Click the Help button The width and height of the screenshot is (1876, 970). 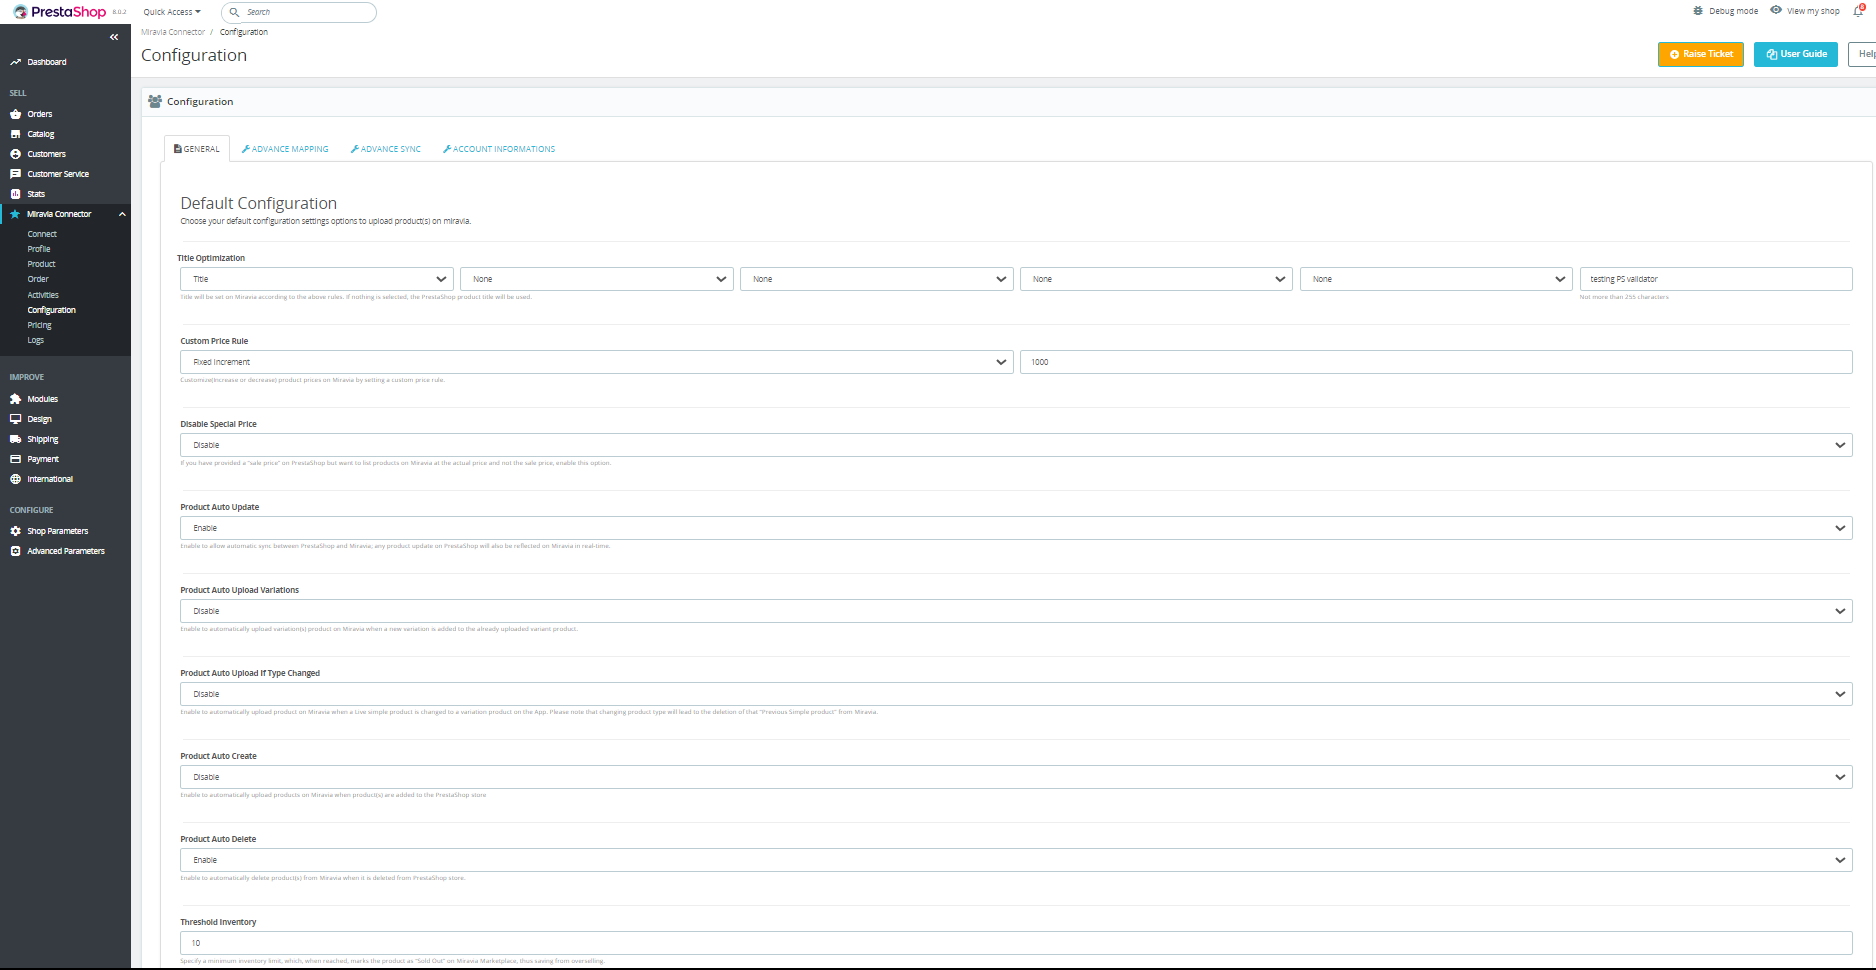[x=1863, y=54]
